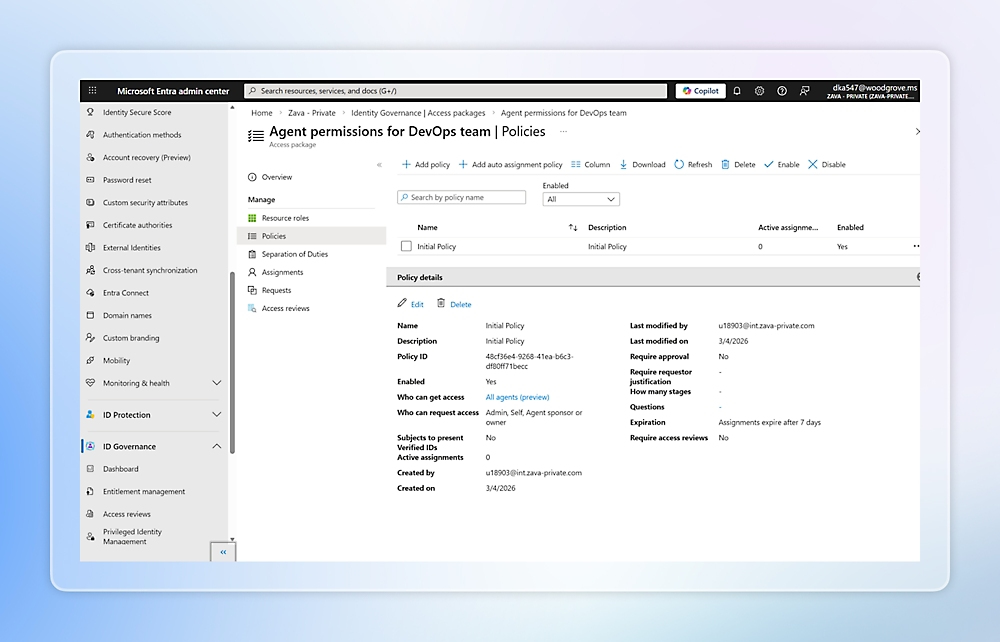Image resolution: width=1000 pixels, height=642 pixels.
Task: Check the Initial Policy row checkbox
Action: click(x=406, y=246)
